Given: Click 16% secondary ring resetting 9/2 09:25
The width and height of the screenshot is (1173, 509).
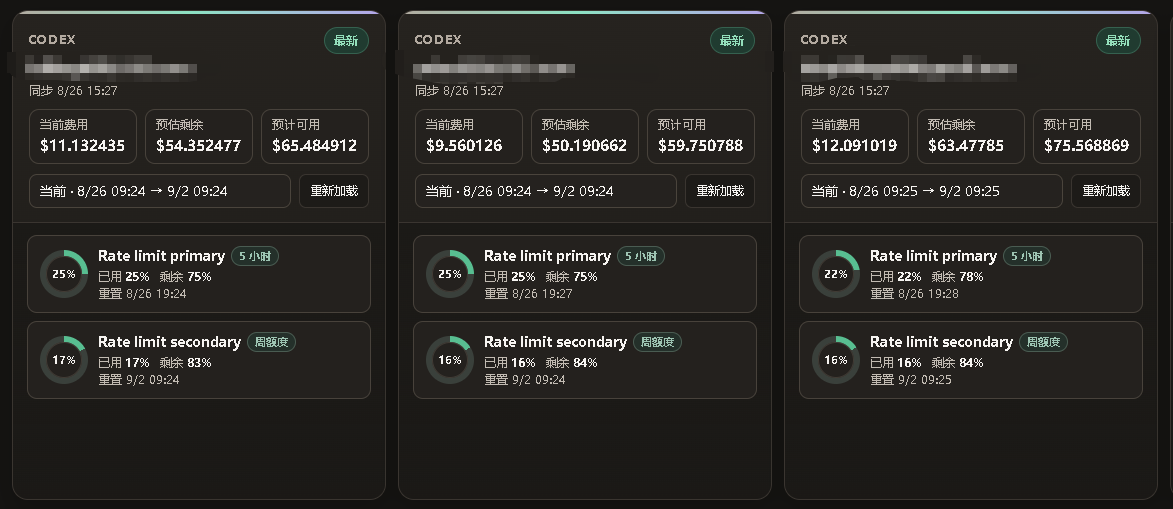Looking at the screenshot, I should click(836, 360).
